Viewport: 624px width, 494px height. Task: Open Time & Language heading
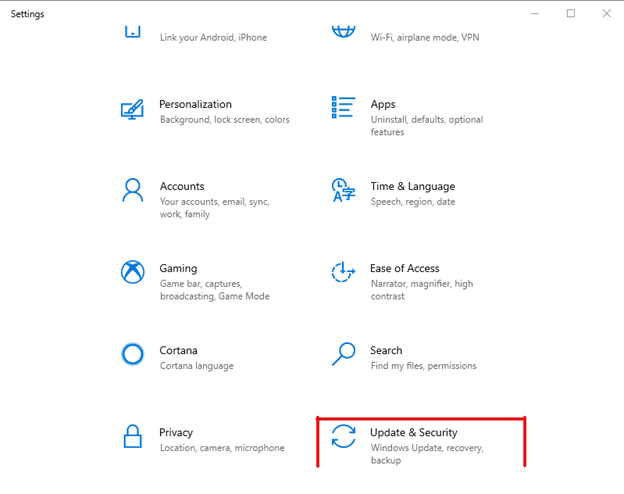click(x=413, y=186)
